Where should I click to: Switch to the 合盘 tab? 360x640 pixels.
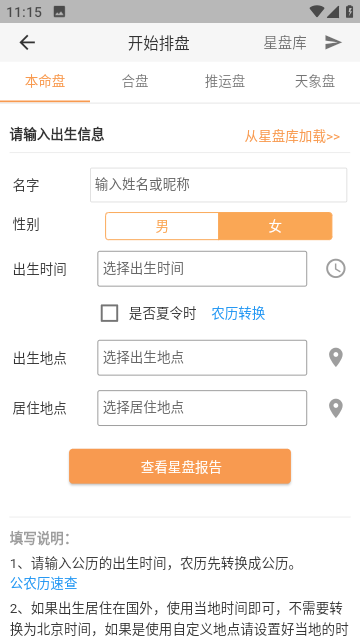pos(135,82)
